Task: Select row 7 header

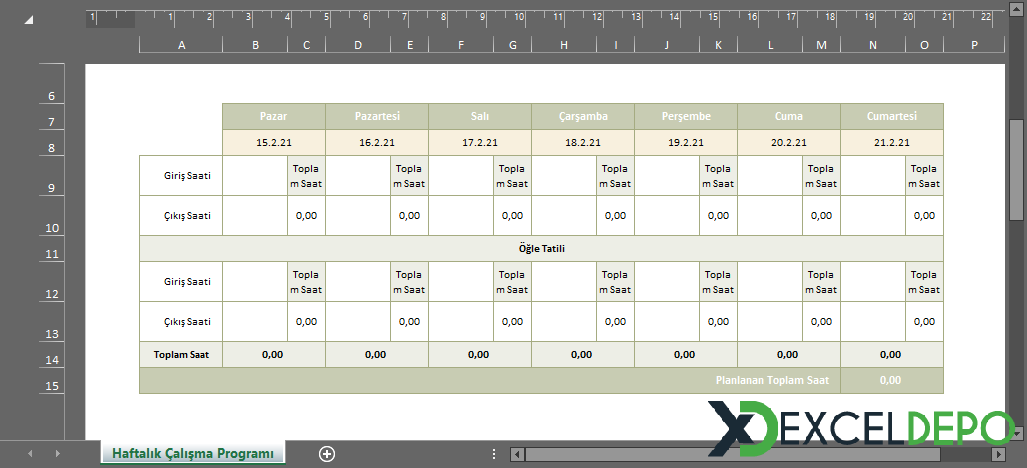Action: click(x=52, y=117)
